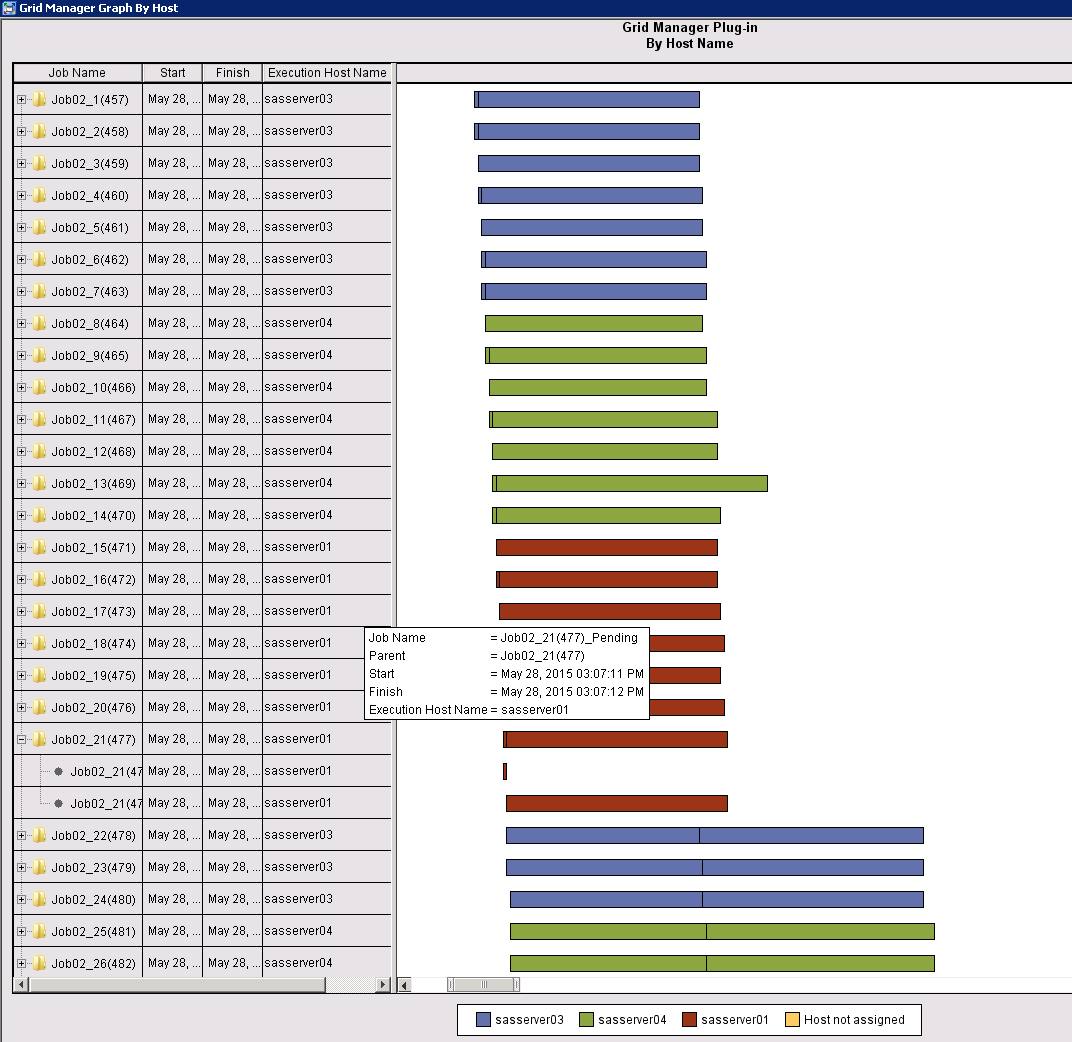Image resolution: width=1072 pixels, height=1042 pixels.
Task: Click the yellow Host not assigned swatch
Action: 792,1019
